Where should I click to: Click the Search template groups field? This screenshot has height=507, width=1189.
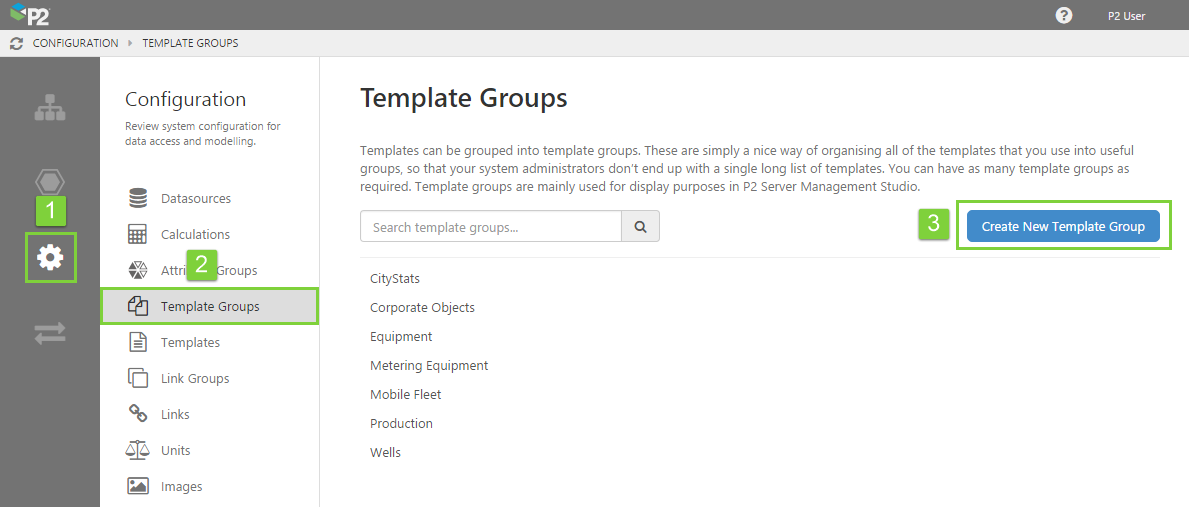click(490, 227)
